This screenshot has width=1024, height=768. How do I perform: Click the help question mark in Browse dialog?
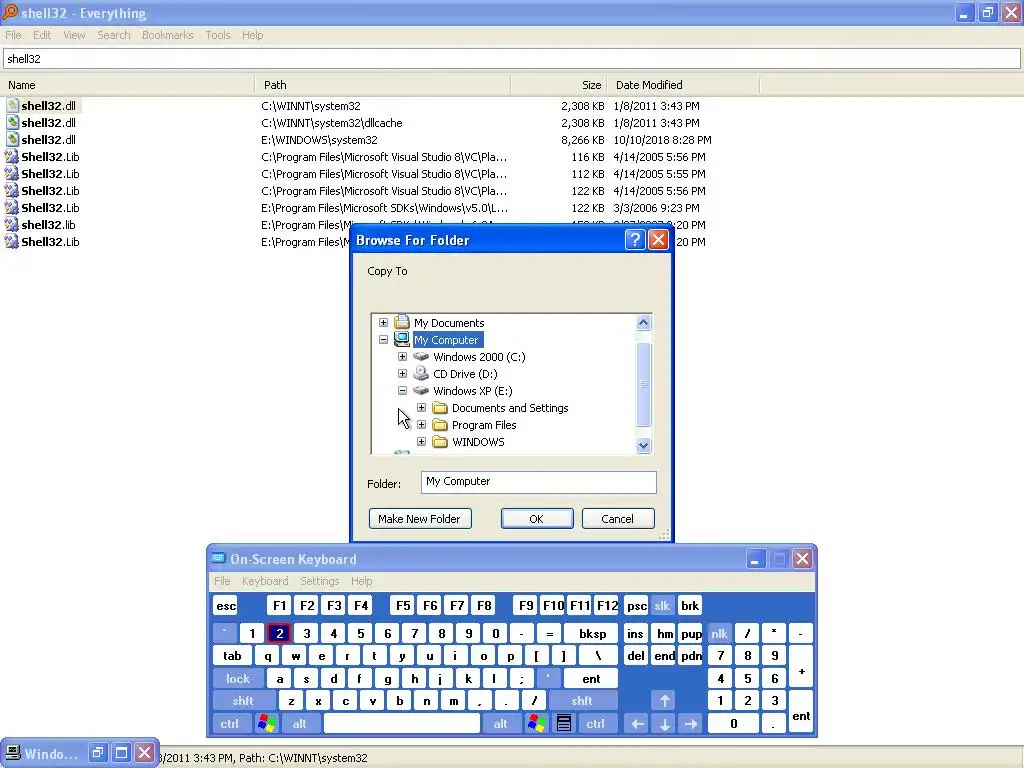(x=635, y=240)
